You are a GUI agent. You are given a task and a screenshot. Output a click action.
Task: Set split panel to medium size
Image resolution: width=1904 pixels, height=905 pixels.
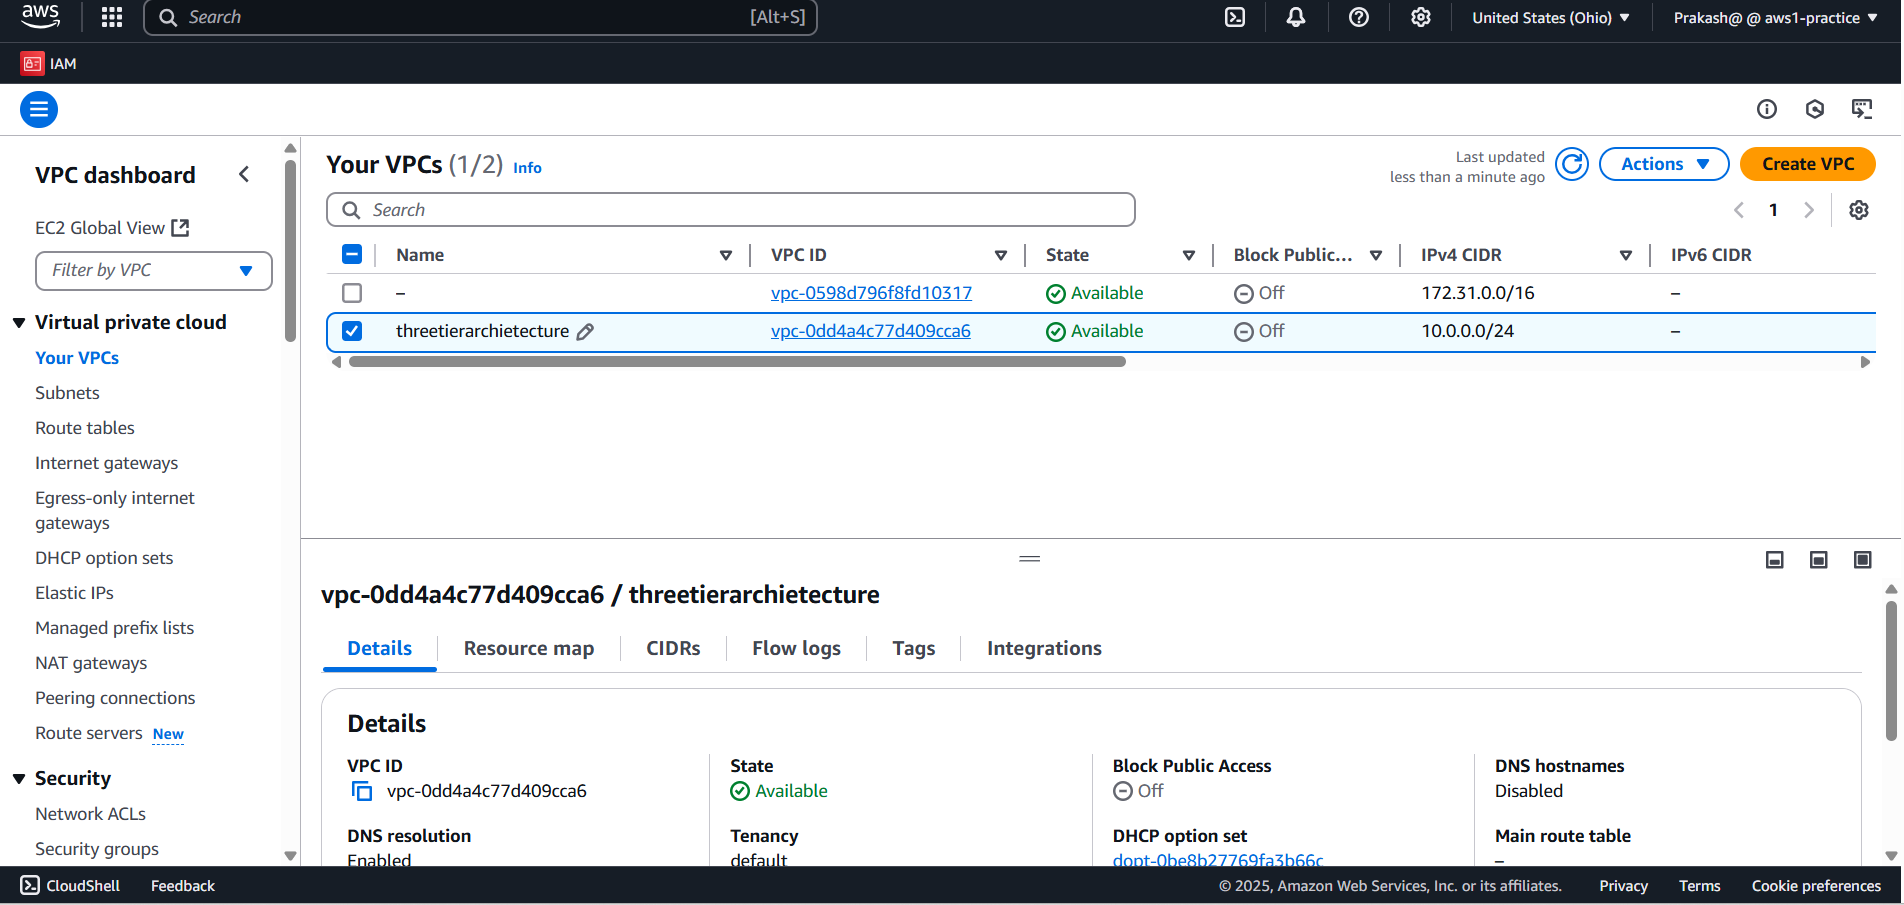pos(1819,560)
